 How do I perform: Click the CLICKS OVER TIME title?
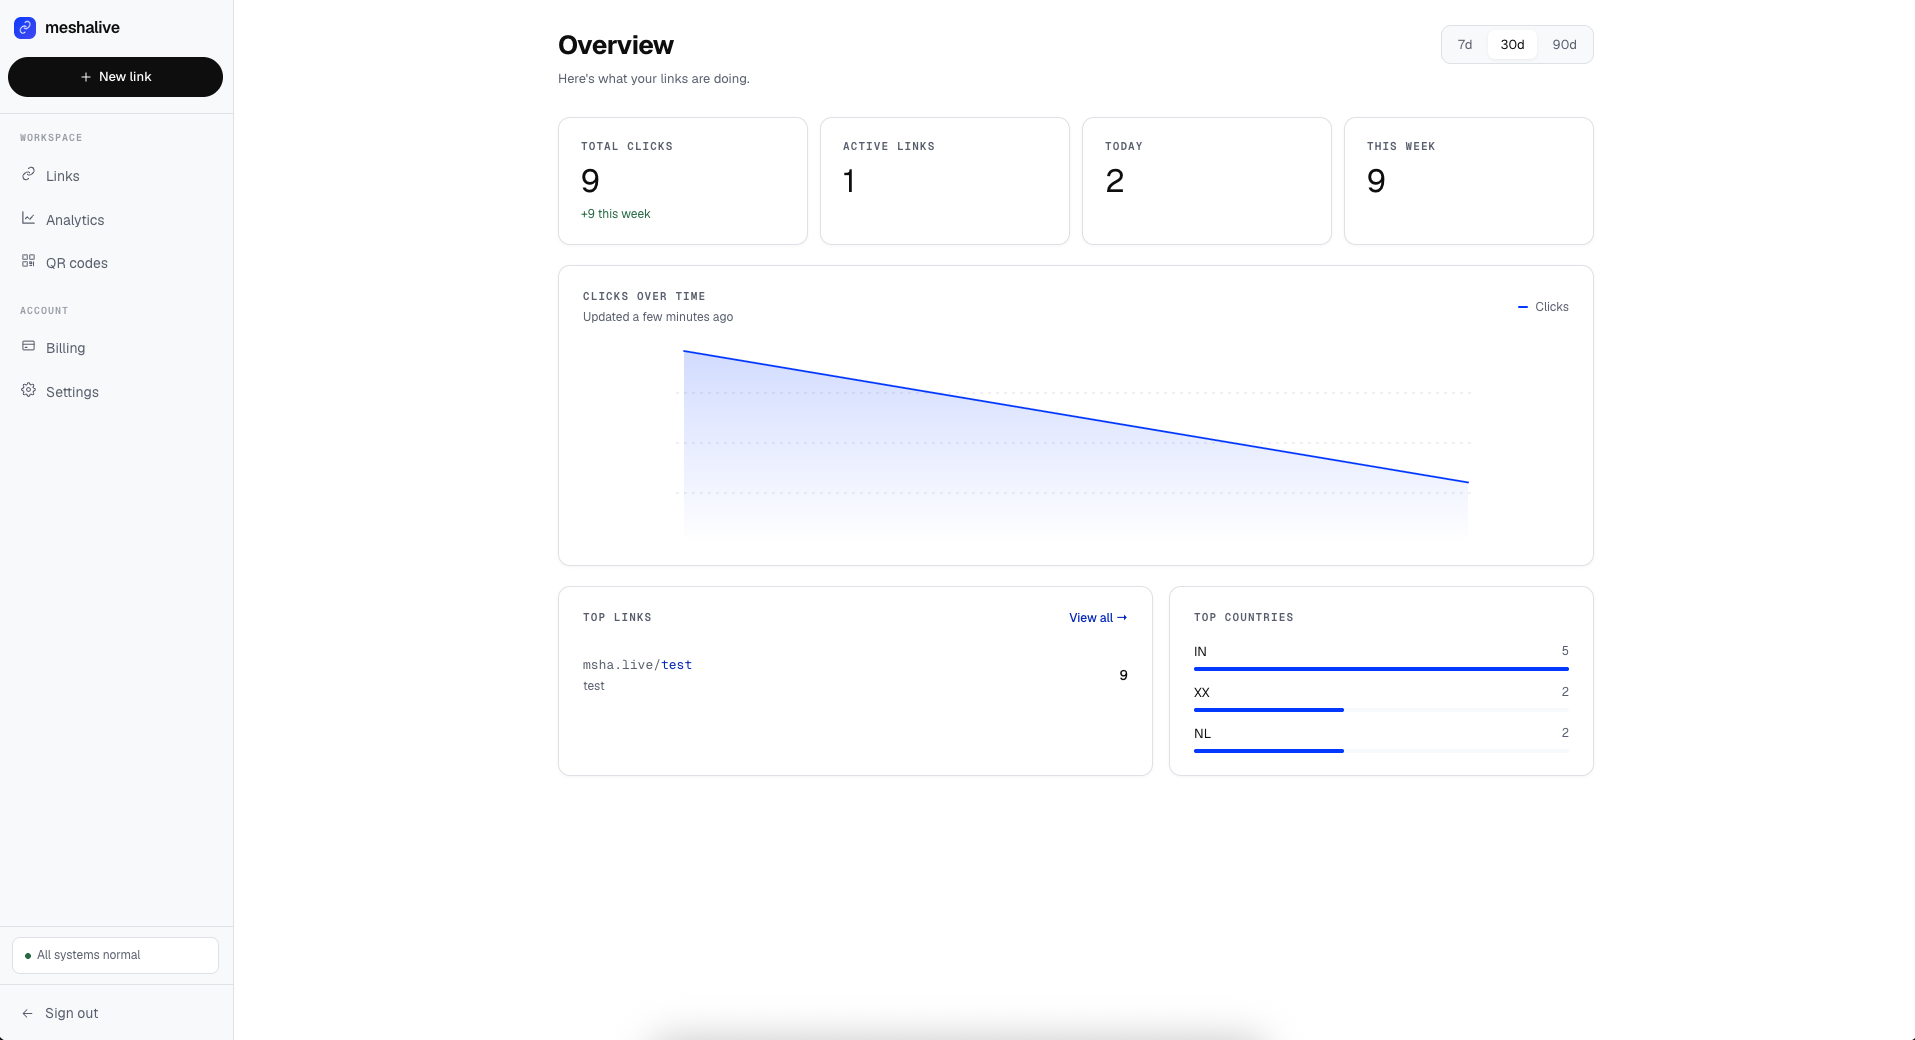pyautogui.click(x=644, y=297)
